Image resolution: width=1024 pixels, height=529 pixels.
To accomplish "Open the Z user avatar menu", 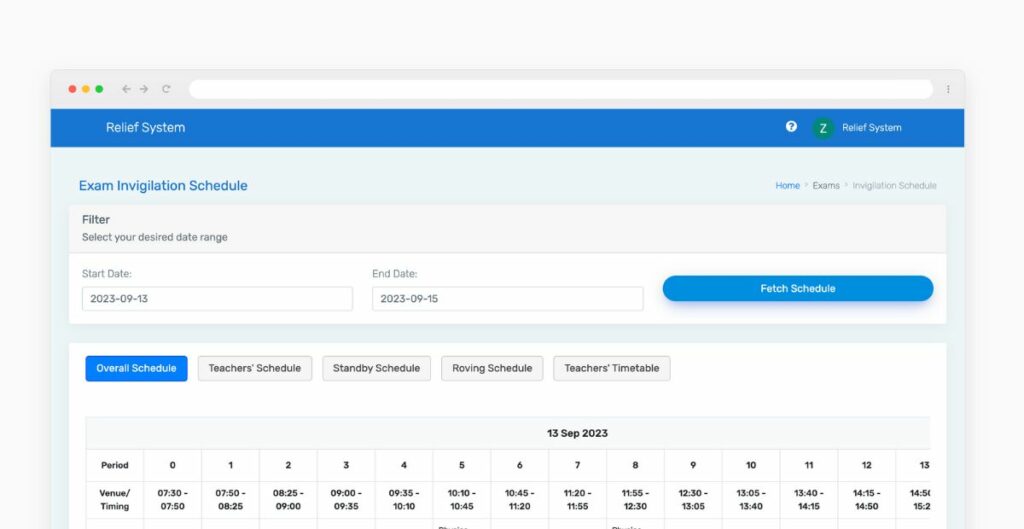I will [x=823, y=128].
